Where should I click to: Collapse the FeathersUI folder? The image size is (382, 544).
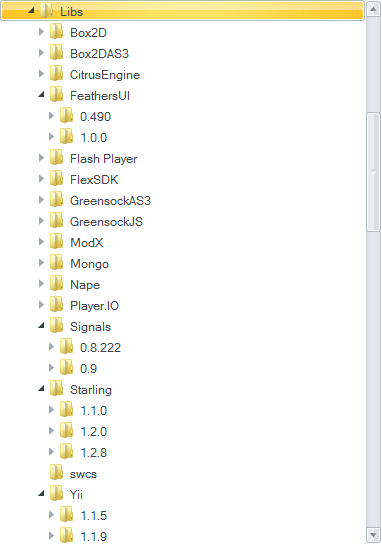click(x=42, y=95)
